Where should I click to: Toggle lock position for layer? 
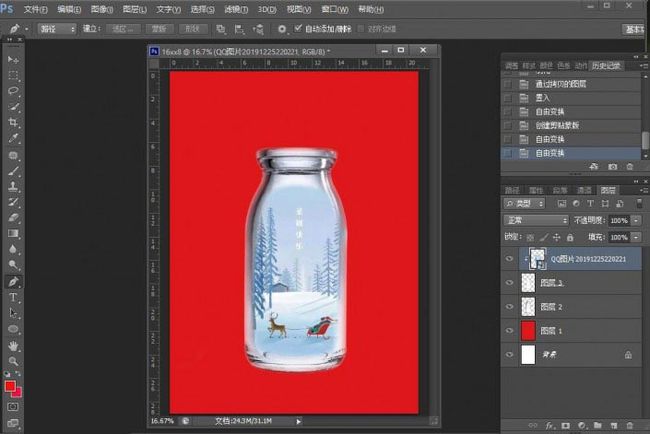click(x=557, y=238)
